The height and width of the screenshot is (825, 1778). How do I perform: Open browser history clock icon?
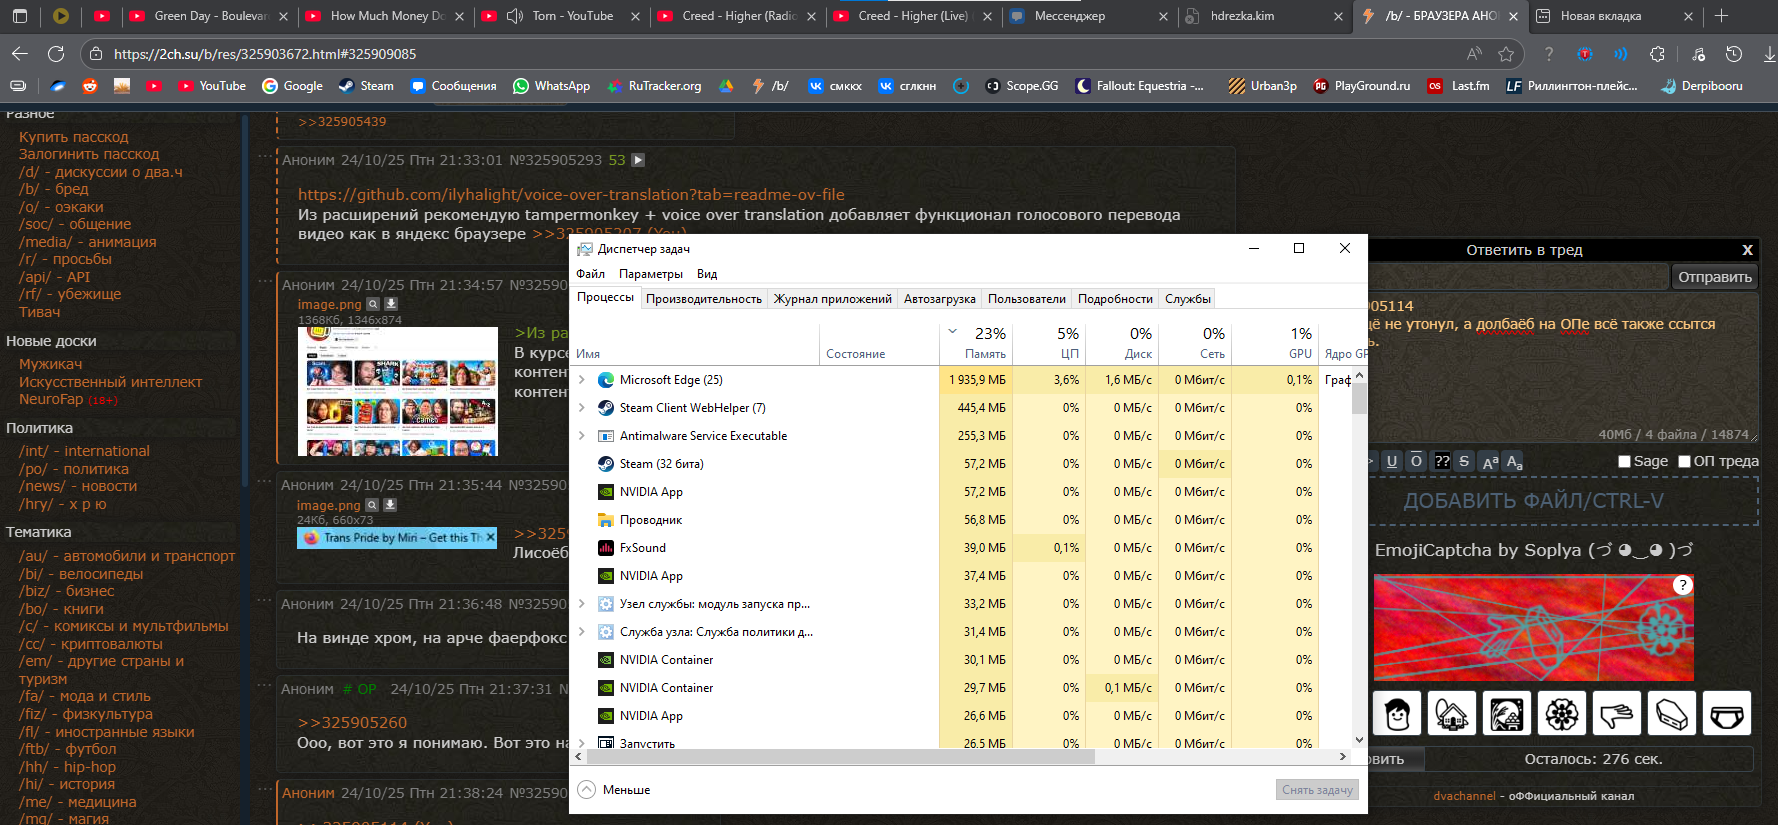[1734, 54]
